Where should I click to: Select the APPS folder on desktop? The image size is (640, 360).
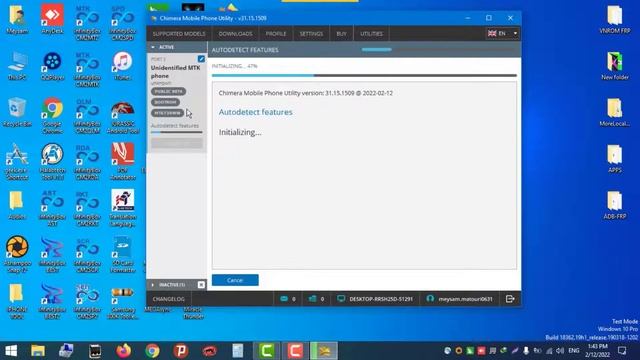click(615, 159)
